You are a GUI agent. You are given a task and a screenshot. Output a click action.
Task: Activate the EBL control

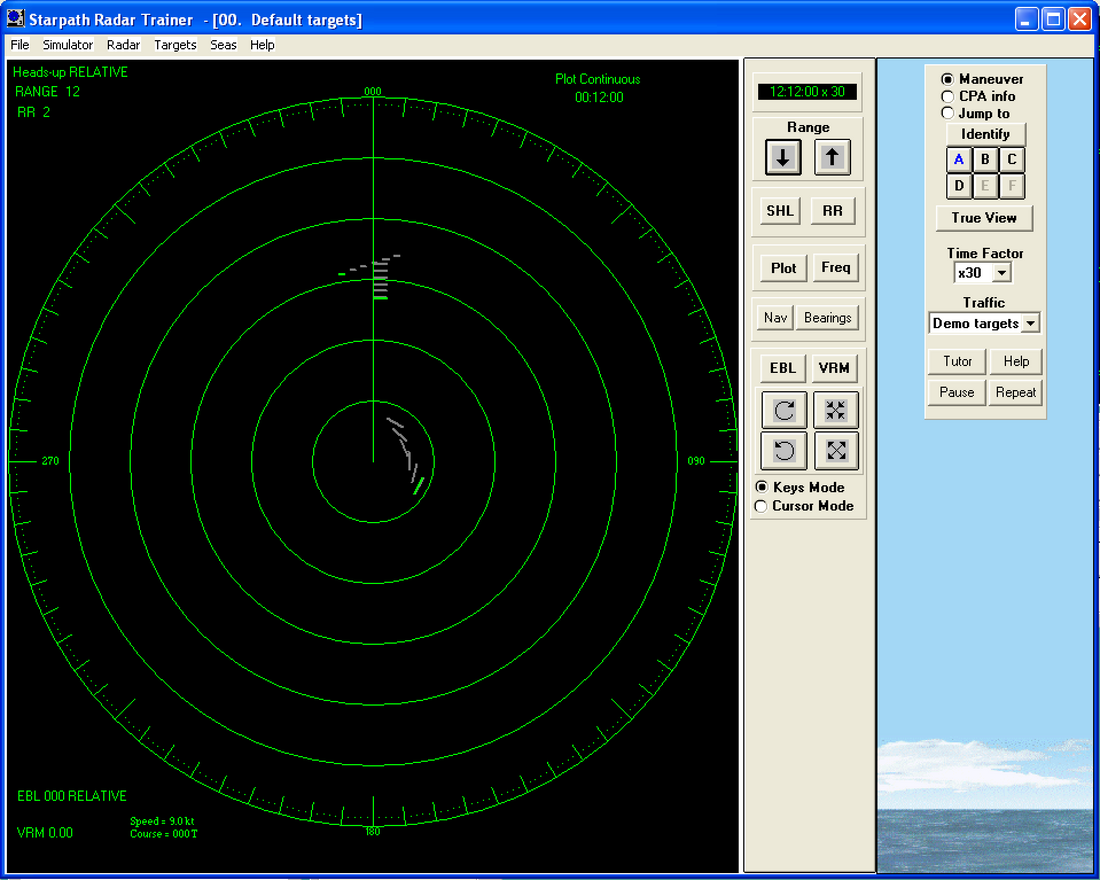[x=781, y=368]
